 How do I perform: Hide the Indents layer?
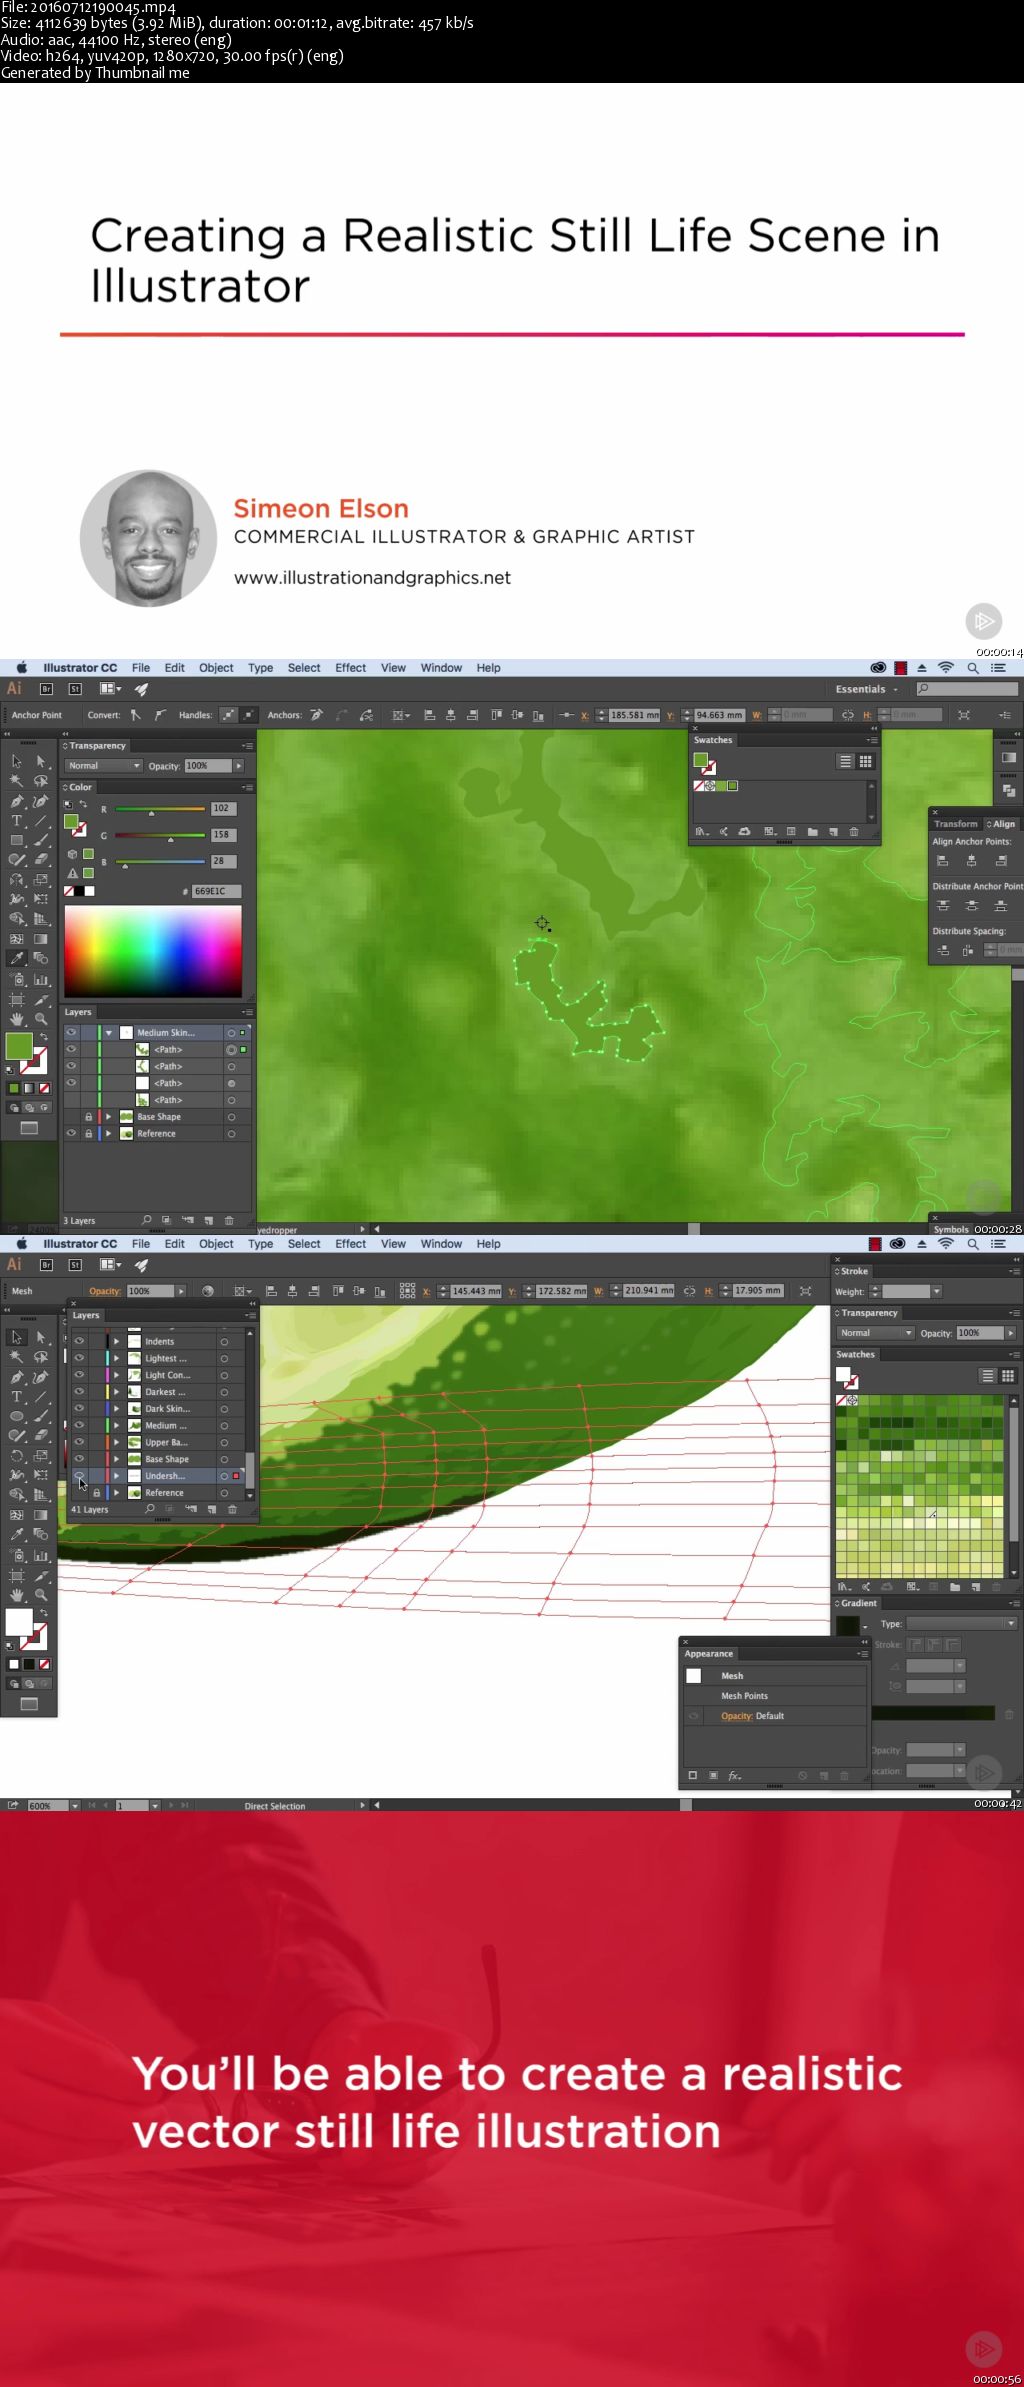(x=79, y=1342)
